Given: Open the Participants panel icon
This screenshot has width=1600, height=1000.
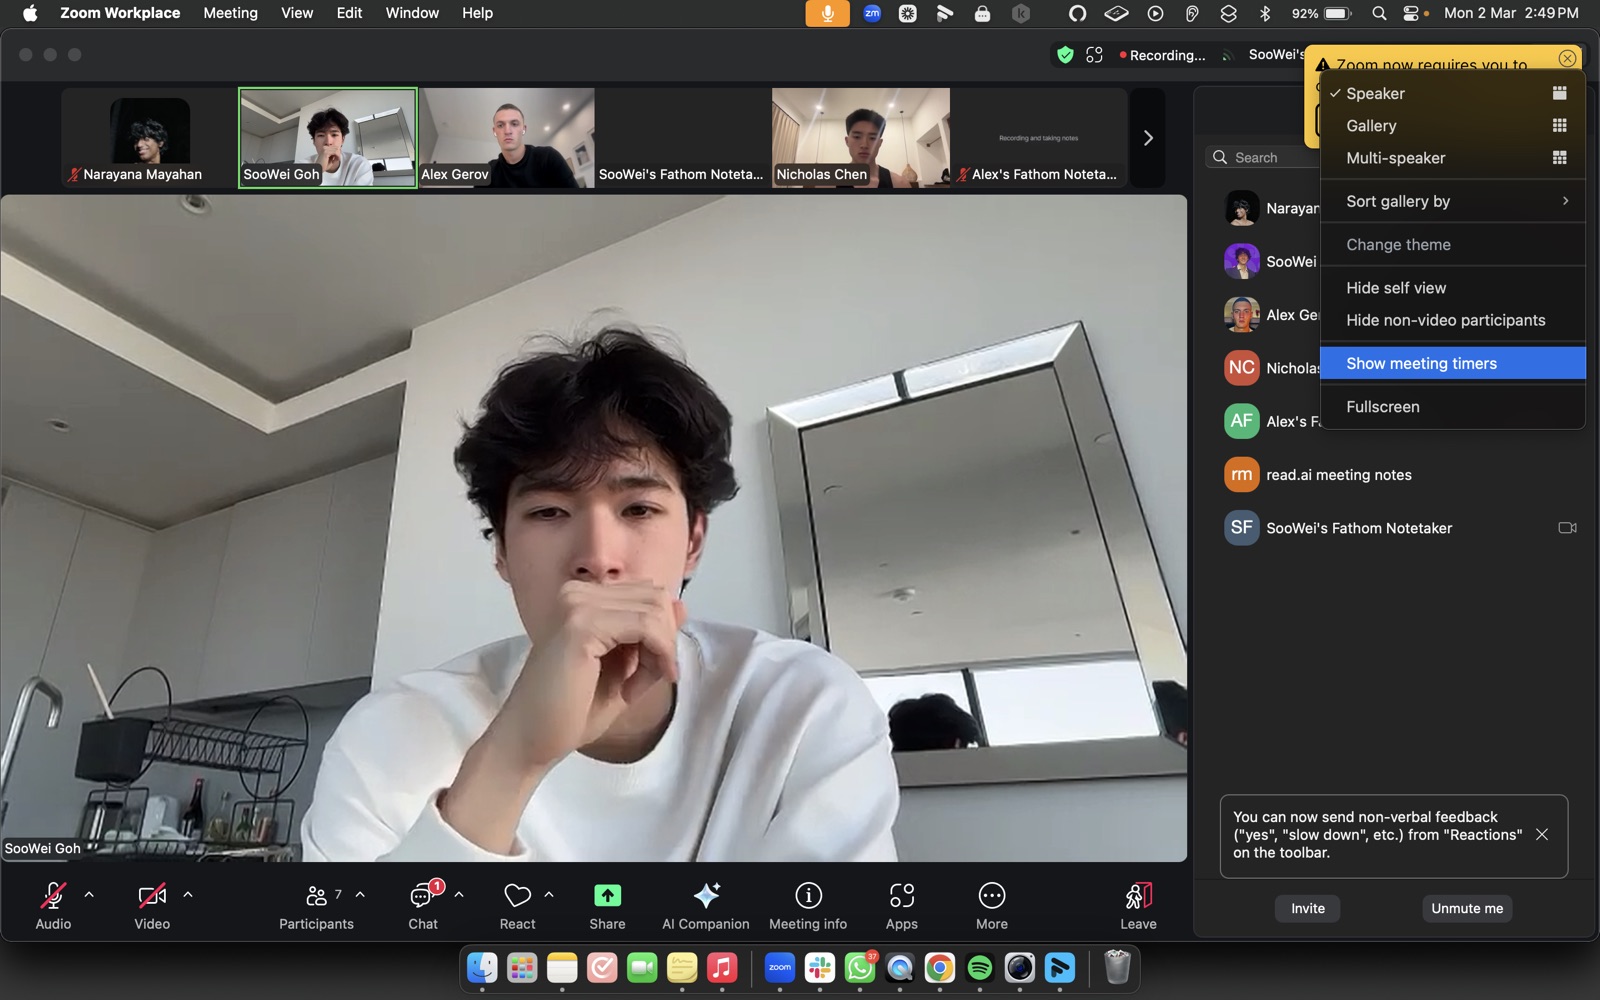Looking at the screenshot, I should pyautogui.click(x=317, y=895).
